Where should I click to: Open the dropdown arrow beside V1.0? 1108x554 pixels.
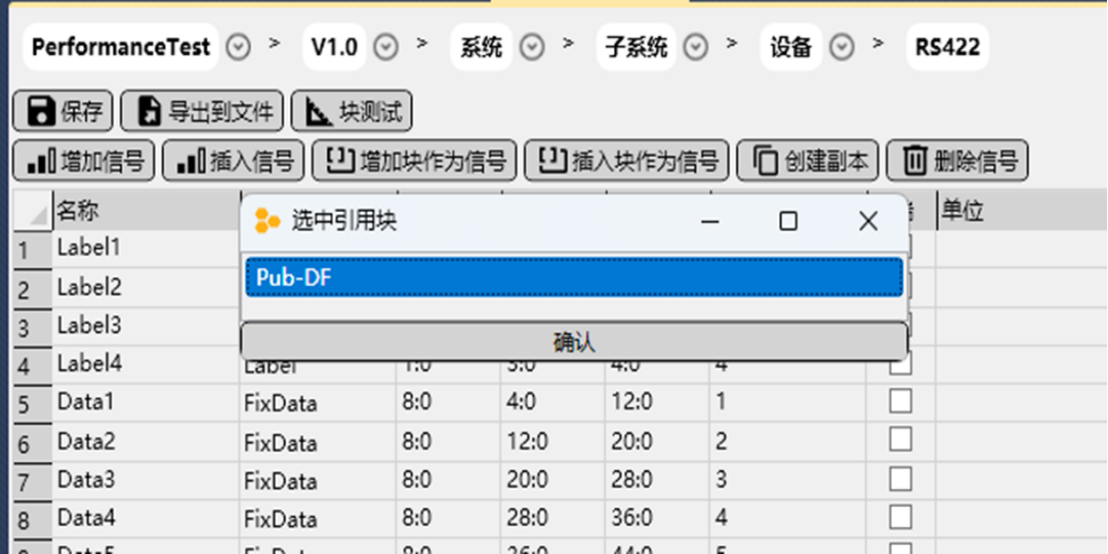[386, 47]
